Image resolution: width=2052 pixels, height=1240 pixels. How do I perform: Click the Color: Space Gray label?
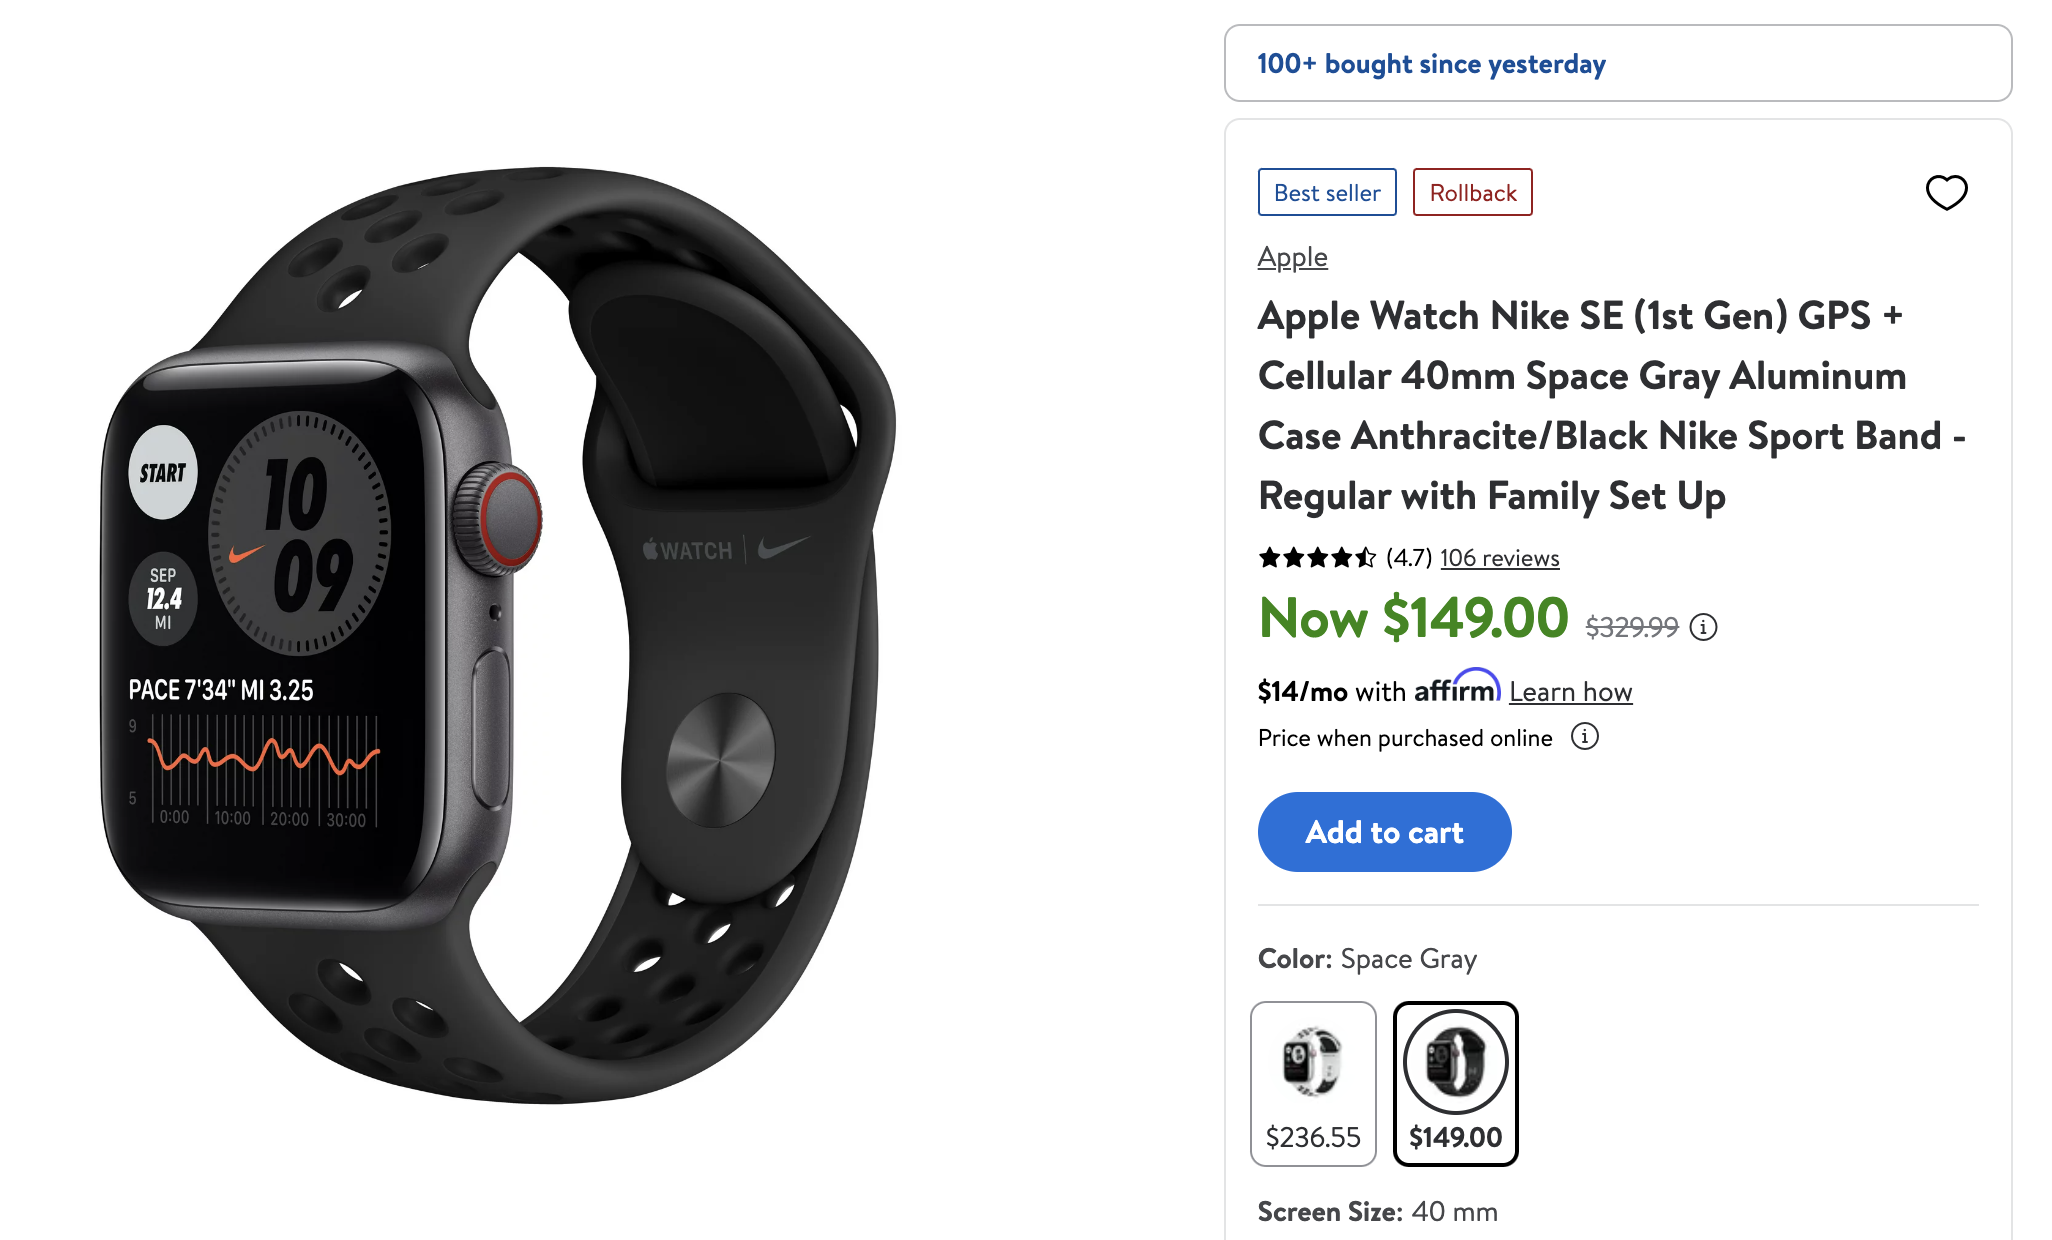coord(1367,959)
